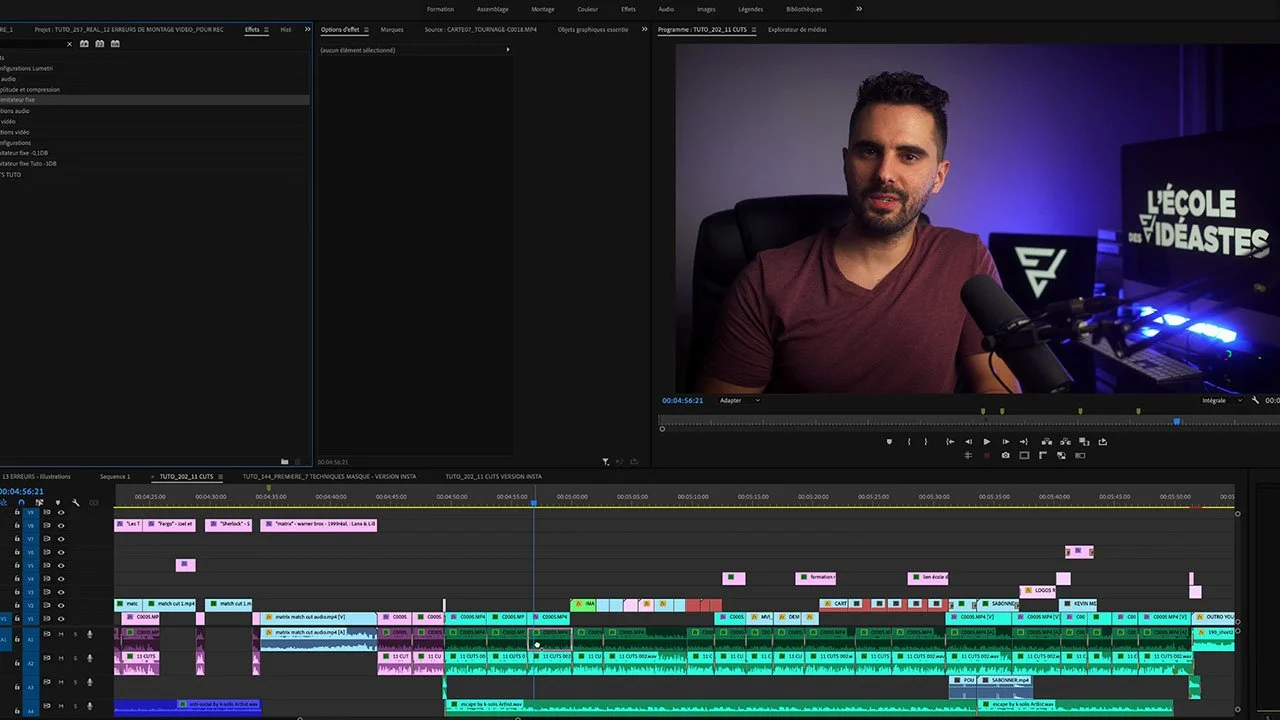
Task: Toggle linked selection in timeline
Action: (x=40, y=502)
